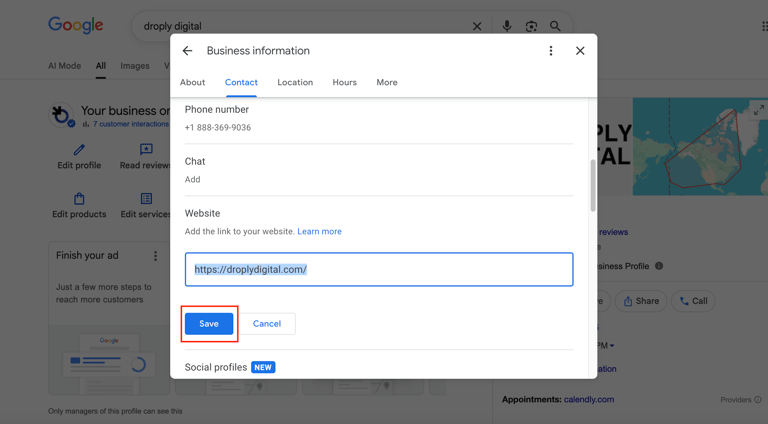
Task: Click the magnifier search icon
Action: click(555, 26)
